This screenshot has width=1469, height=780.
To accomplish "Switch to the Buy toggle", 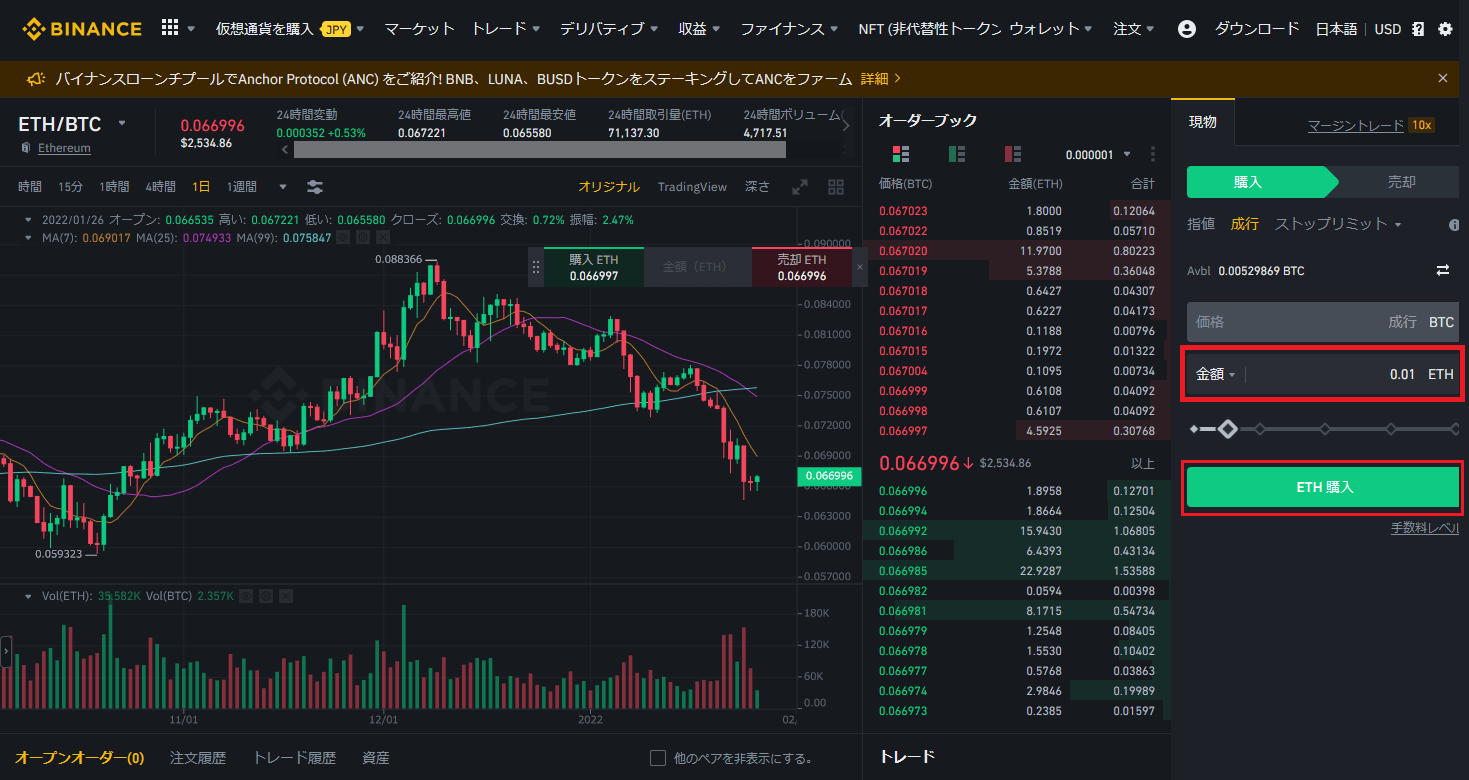I will point(1260,182).
